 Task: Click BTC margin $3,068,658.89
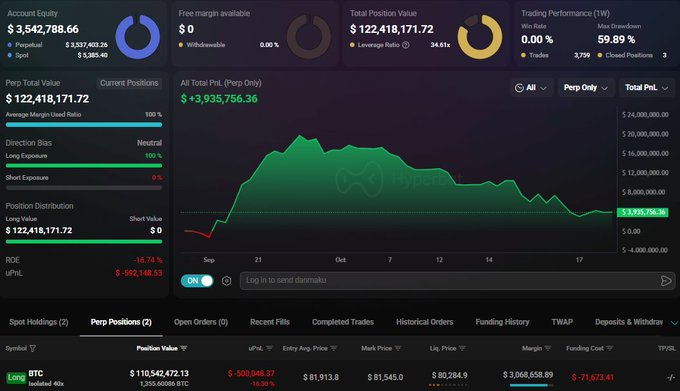pyautogui.click(x=528, y=375)
